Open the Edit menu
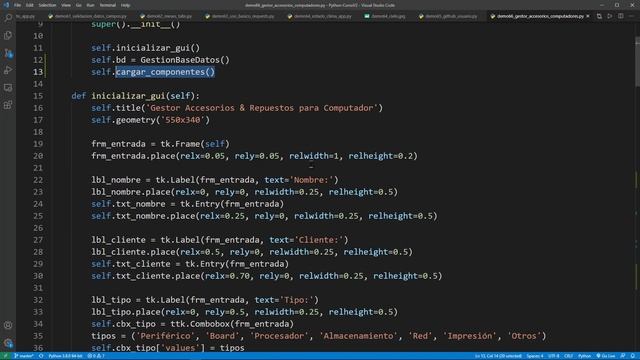Viewport: 640px width, 360px height. coord(30,5)
